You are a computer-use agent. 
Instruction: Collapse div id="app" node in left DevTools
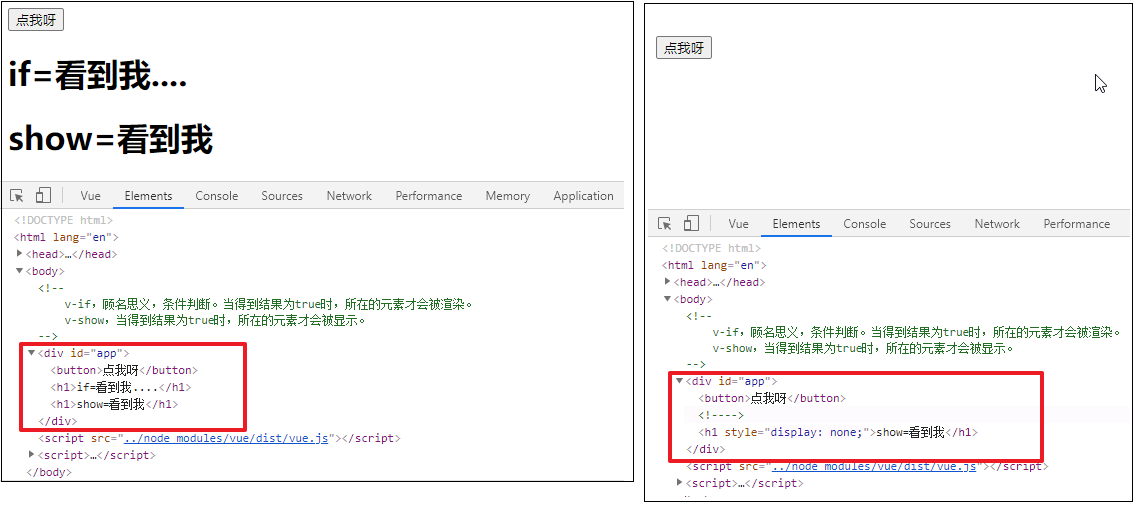pyautogui.click(x=31, y=353)
